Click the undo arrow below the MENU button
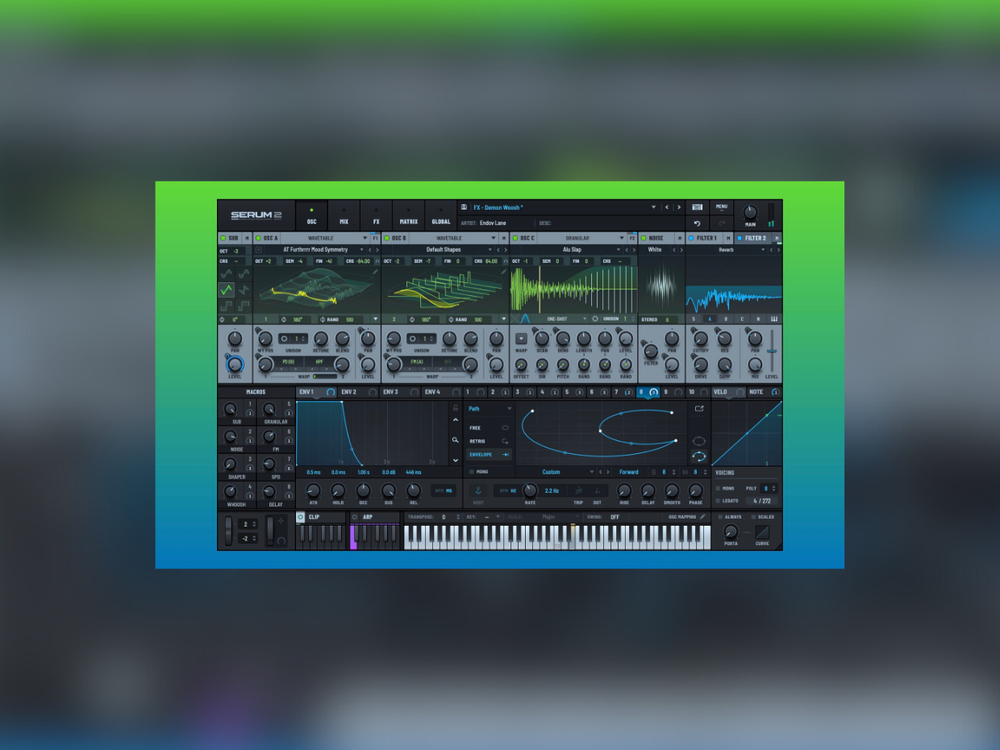This screenshot has height=750, width=1000. click(697, 224)
